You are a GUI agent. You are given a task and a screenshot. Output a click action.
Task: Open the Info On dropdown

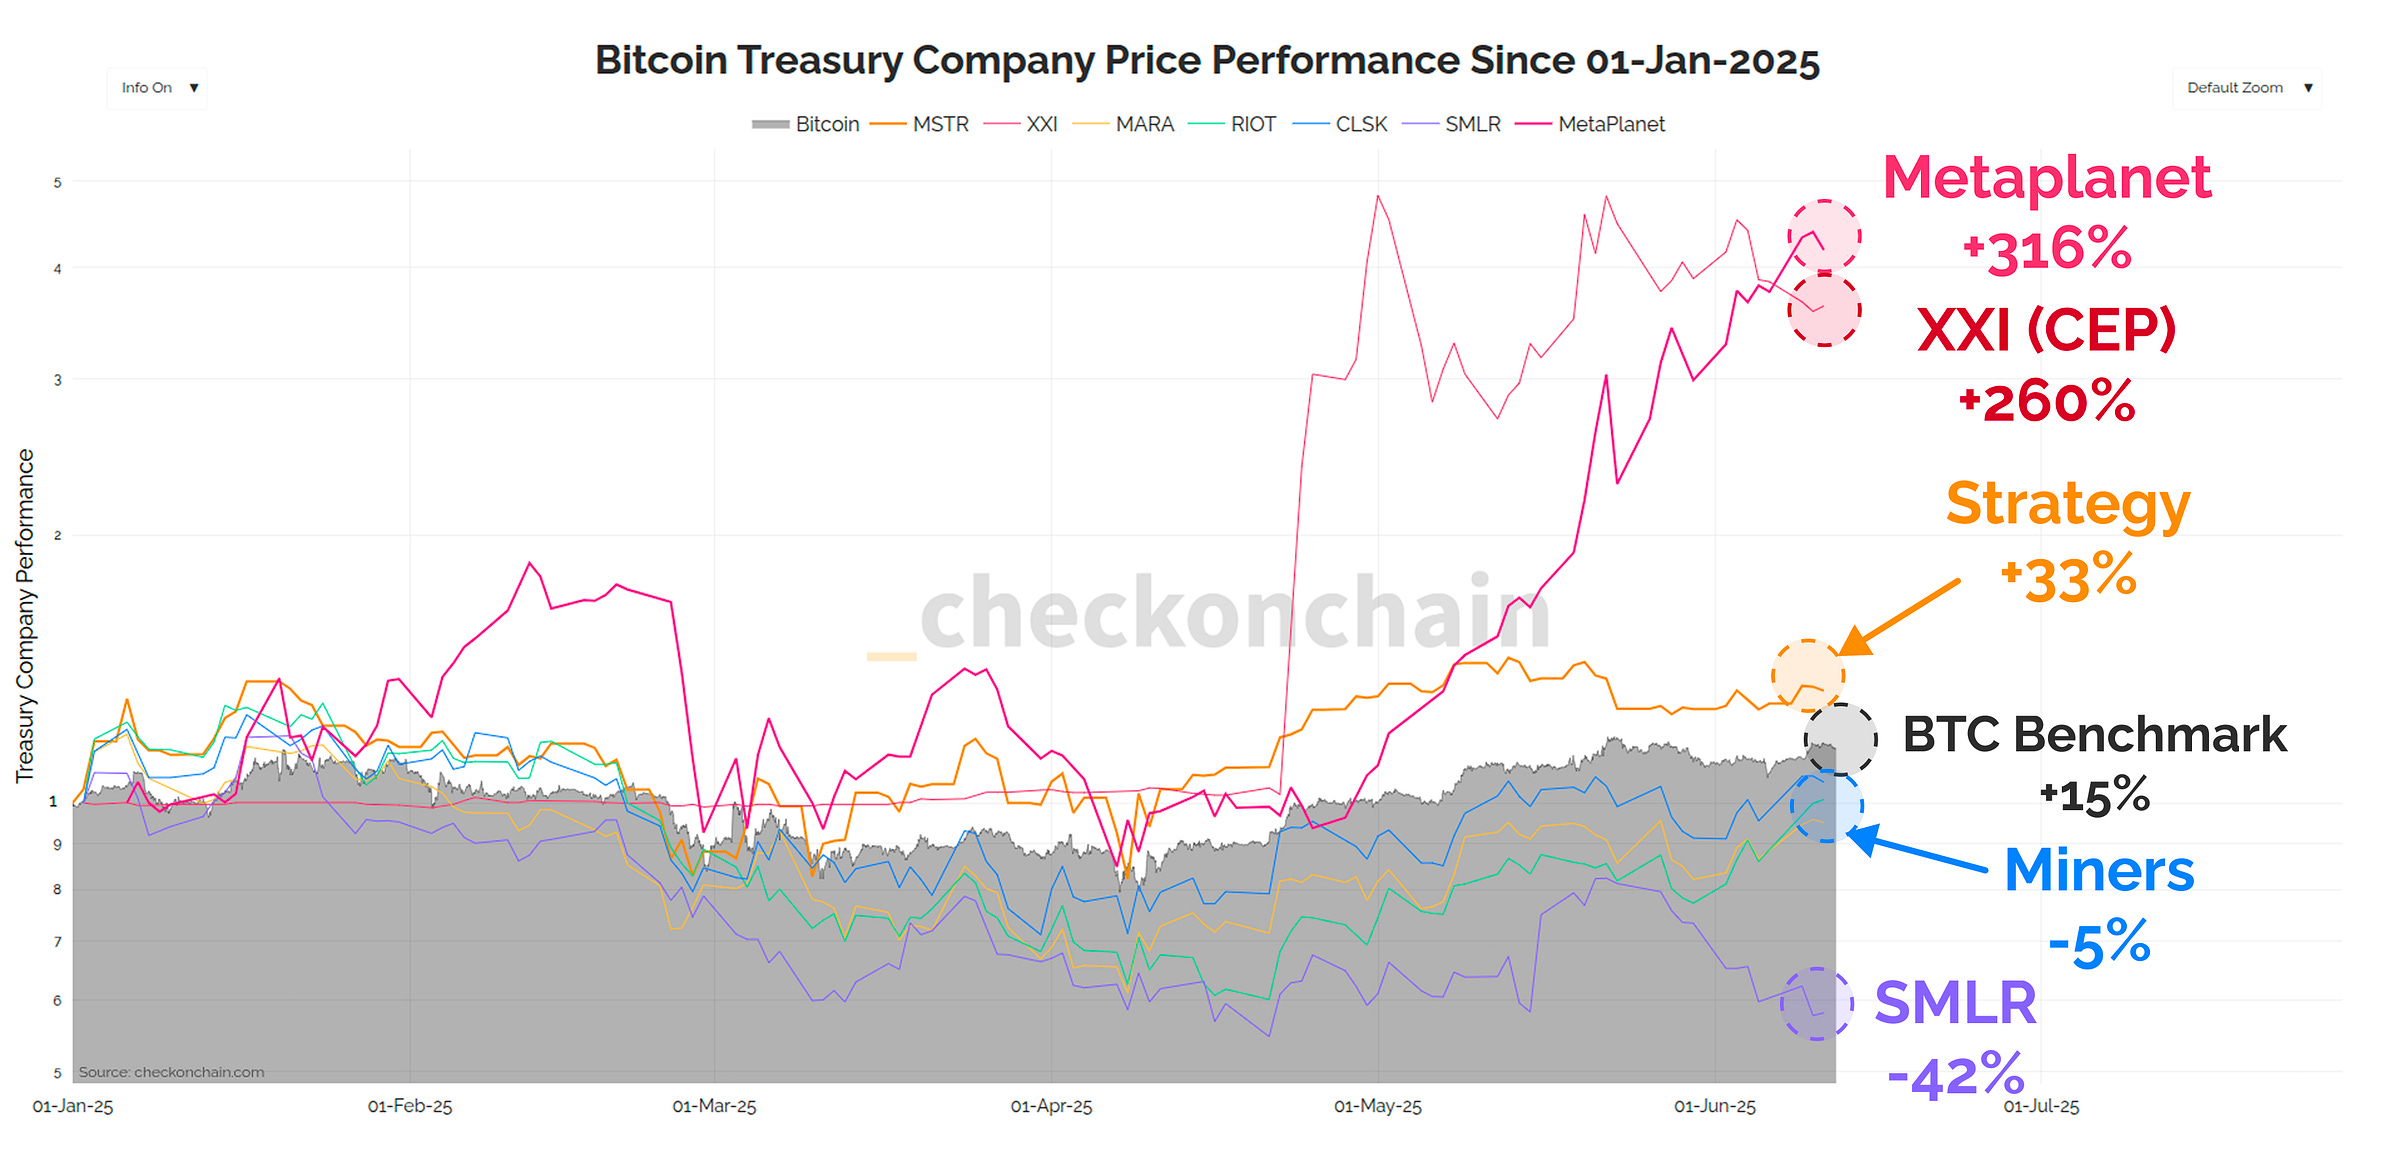click(156, 87)
